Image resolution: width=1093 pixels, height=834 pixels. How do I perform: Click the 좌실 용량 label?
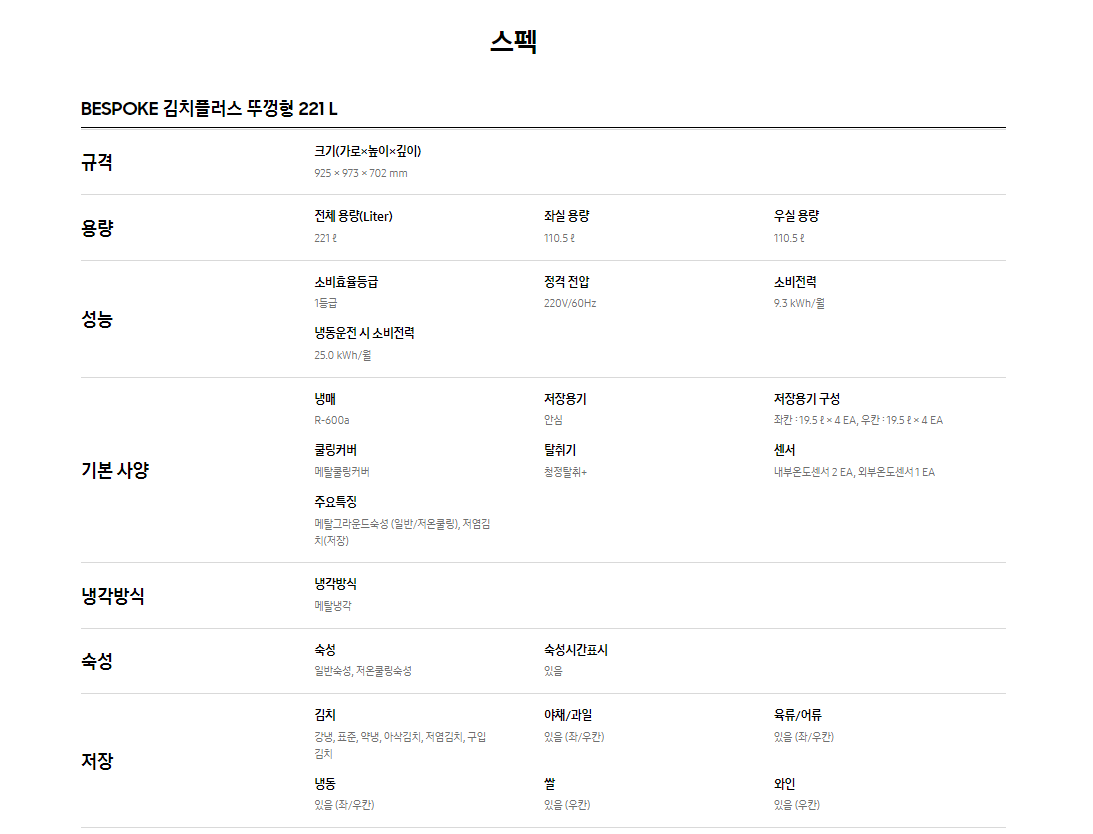pos(567,216)
